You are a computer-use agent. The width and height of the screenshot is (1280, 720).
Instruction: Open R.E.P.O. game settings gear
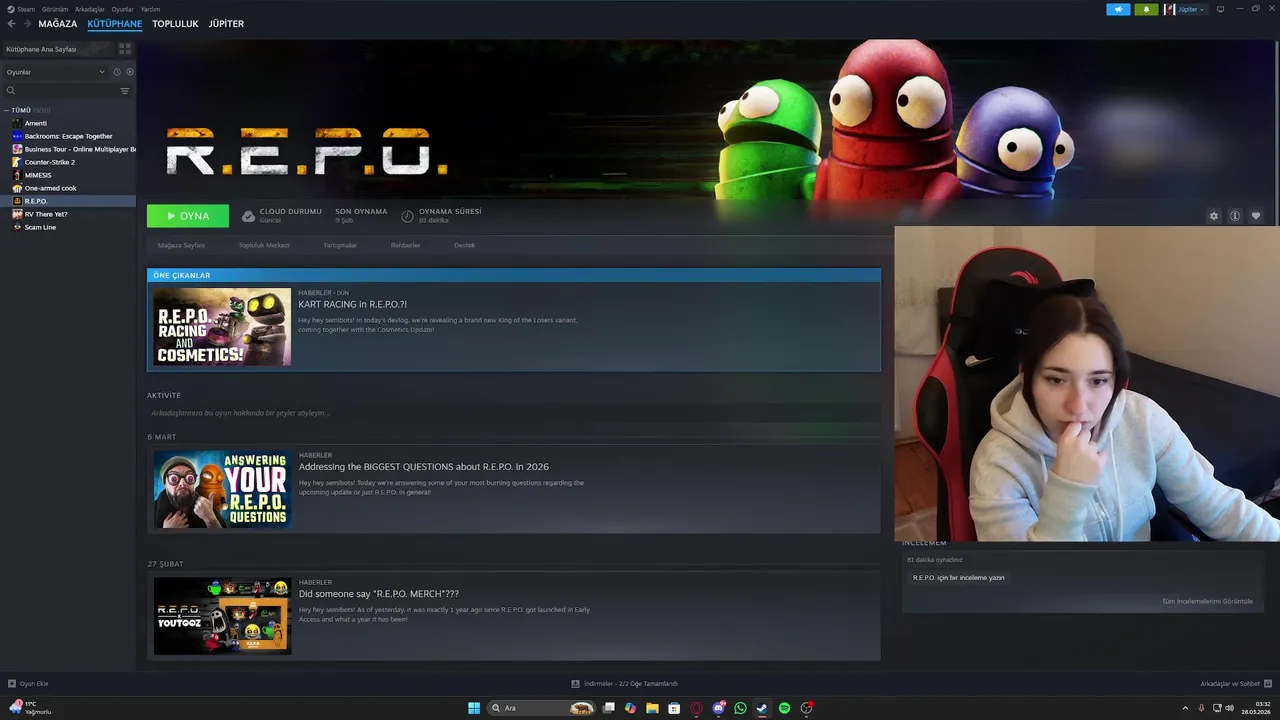coord(1214,216)
